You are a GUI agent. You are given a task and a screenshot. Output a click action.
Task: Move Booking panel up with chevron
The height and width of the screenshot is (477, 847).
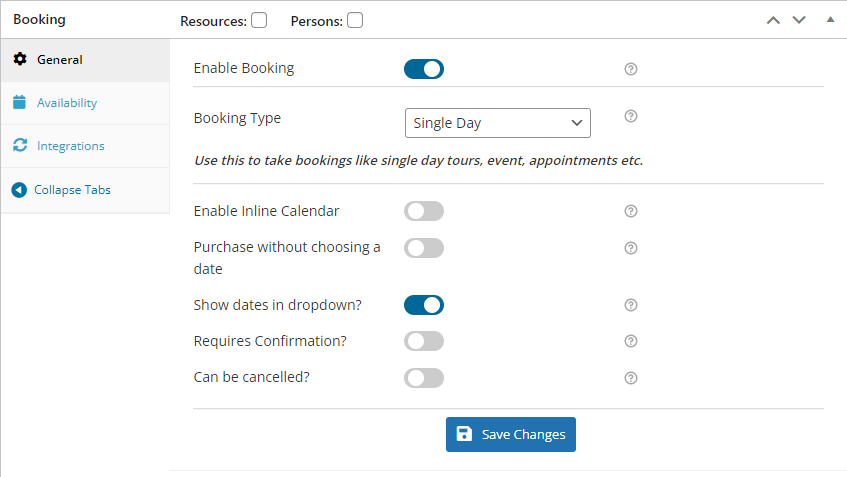(774, 21)
